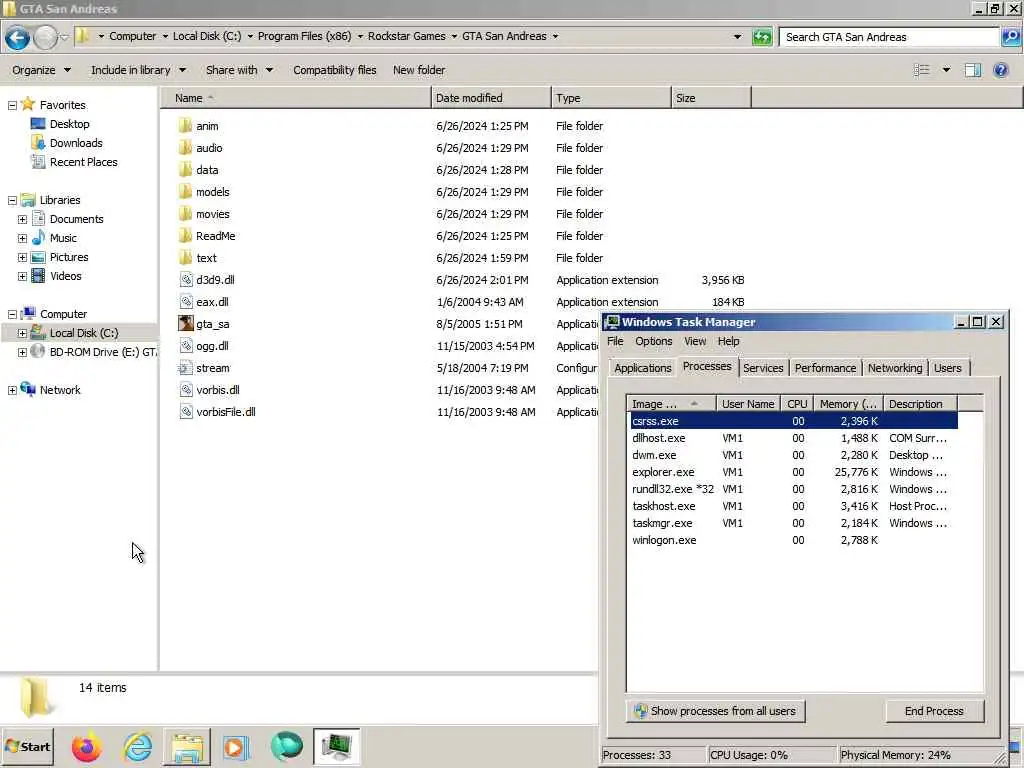Image resolution: width=1024 pixels, height=768 pixels.
Task: Click the search magnifier icon
Action: click(x=1010, y=37)
